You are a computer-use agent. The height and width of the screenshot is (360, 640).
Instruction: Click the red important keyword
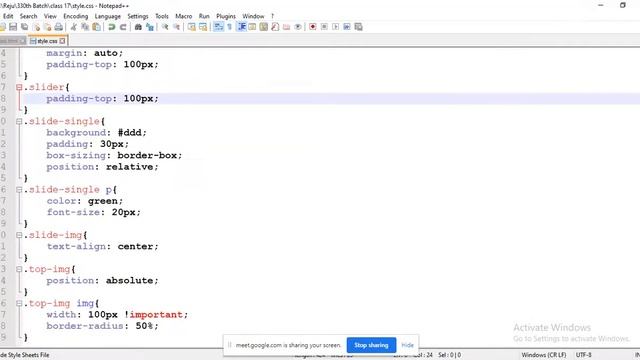[x=156, y=315]
